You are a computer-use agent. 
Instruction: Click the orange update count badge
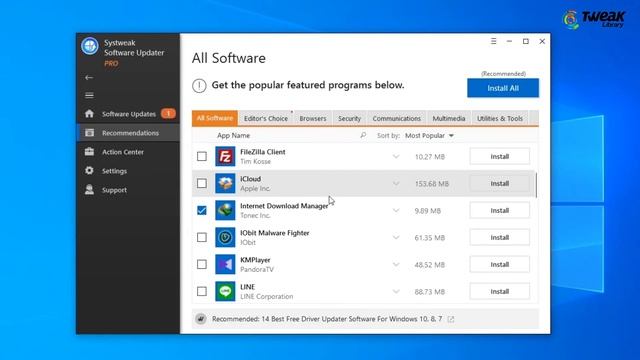coord(168,113)
